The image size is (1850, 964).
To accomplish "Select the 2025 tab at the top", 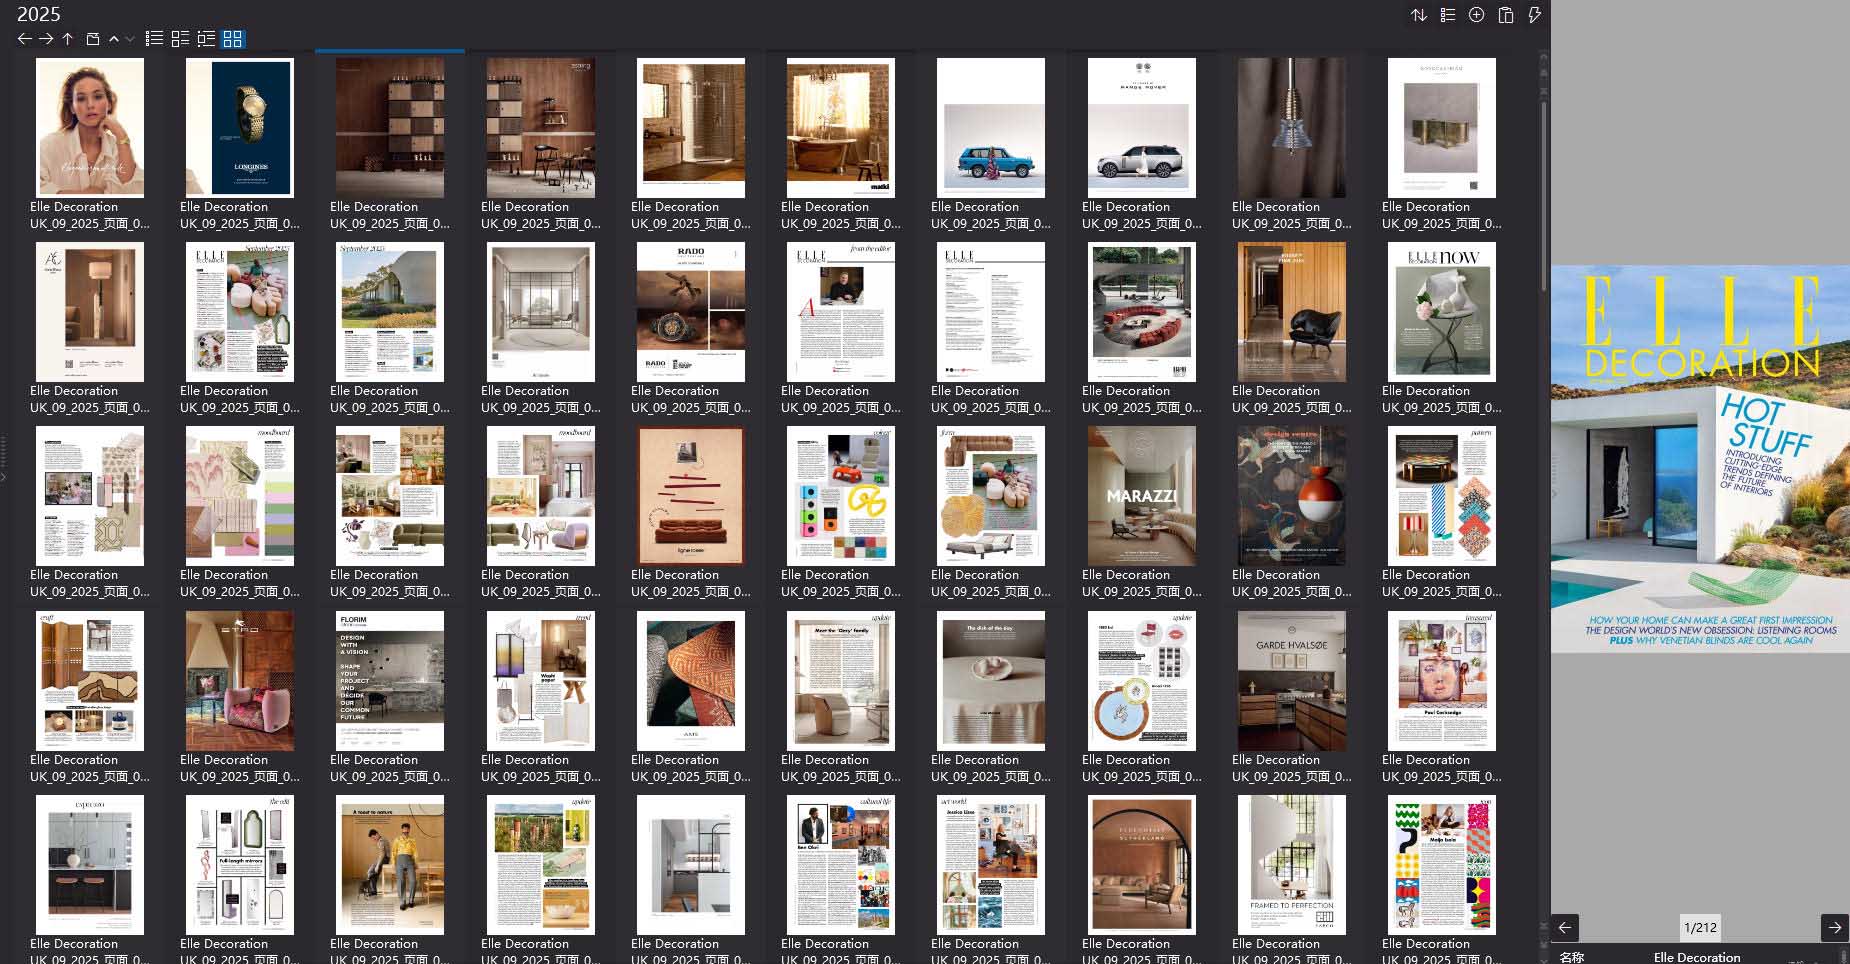I will point(40,14).
